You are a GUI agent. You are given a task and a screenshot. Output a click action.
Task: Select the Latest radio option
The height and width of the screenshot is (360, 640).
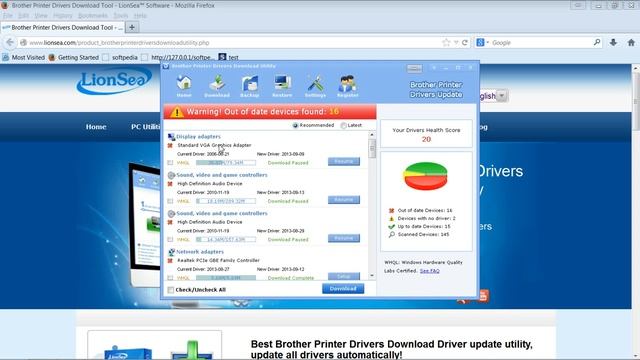coord(344,125)
